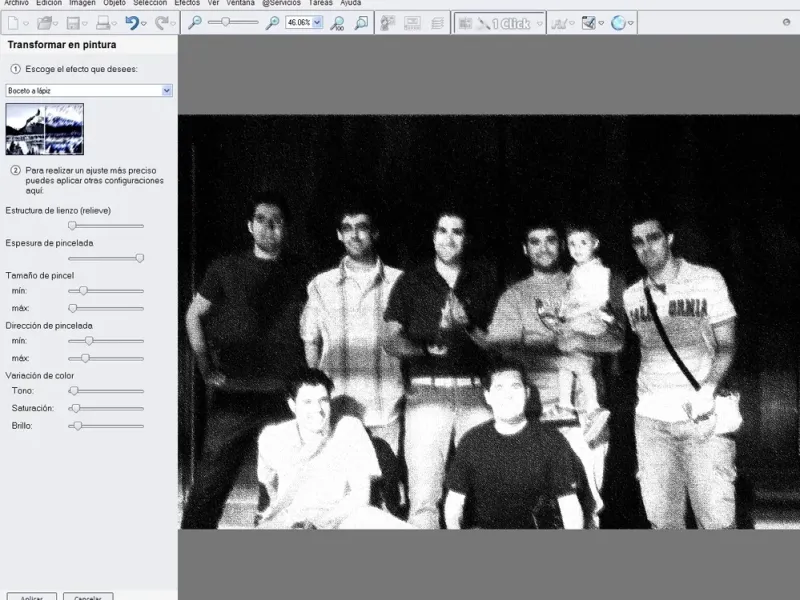The height and width of the screenshot is (600, 800).
Task: Open the dropdown arrow next to New icon
Action: coord(26,23)
